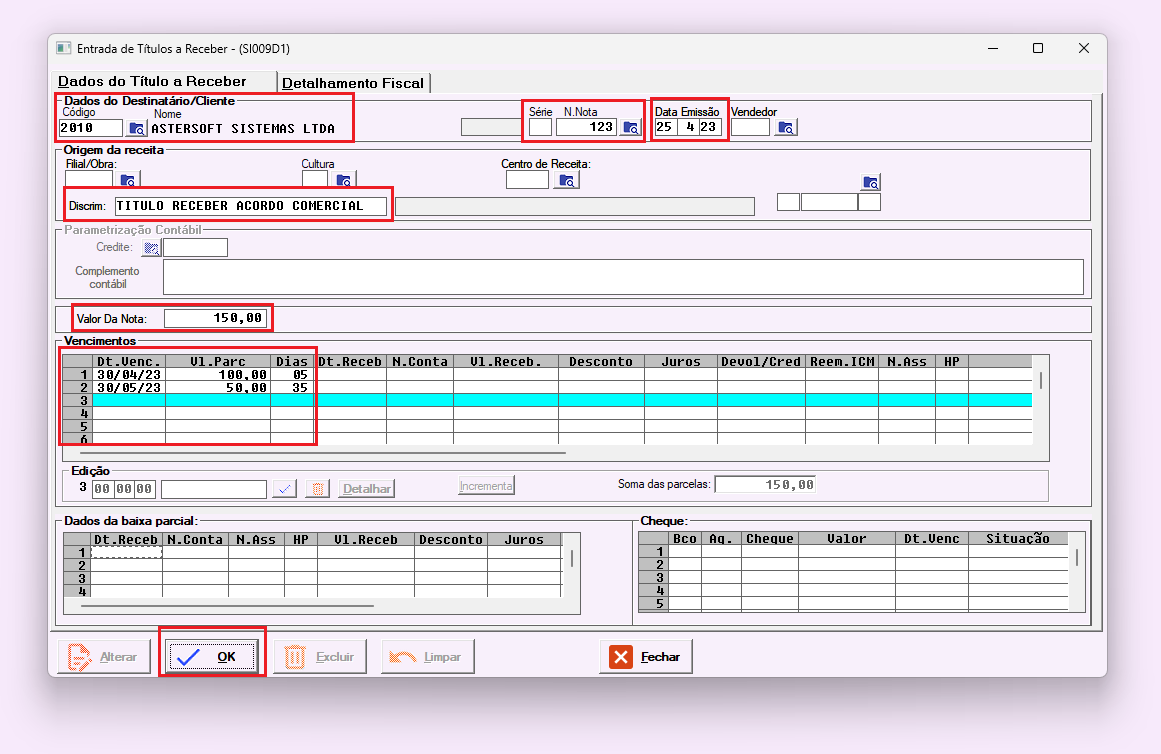Click Cultura lookup icon
Viewport: 1161px width, 754px height.
[x=344, y=181]
